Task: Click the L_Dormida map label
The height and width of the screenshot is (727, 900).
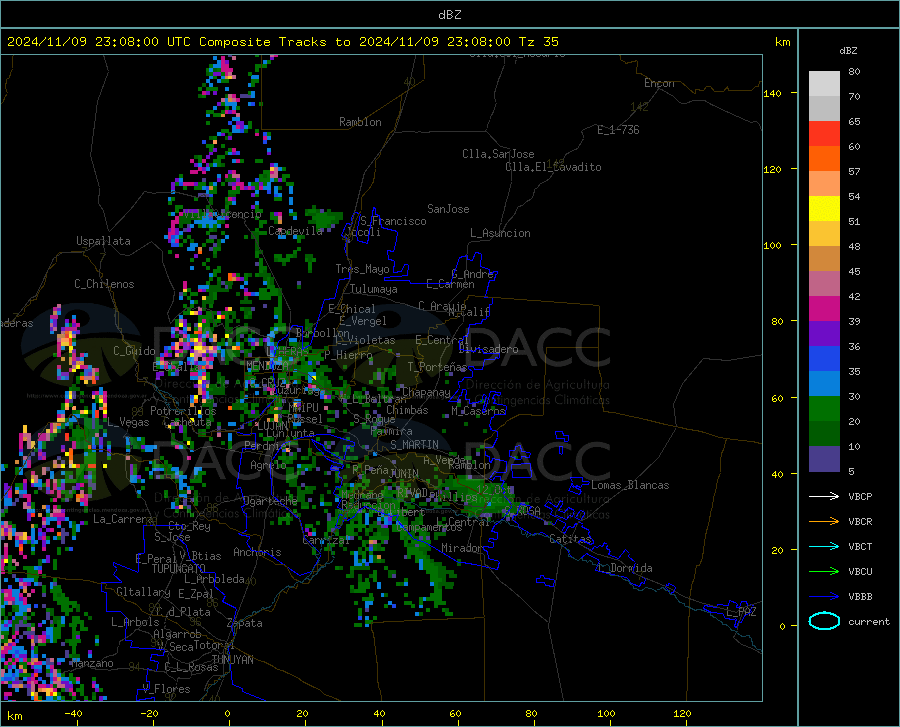Action: click(x=624, y=568)
